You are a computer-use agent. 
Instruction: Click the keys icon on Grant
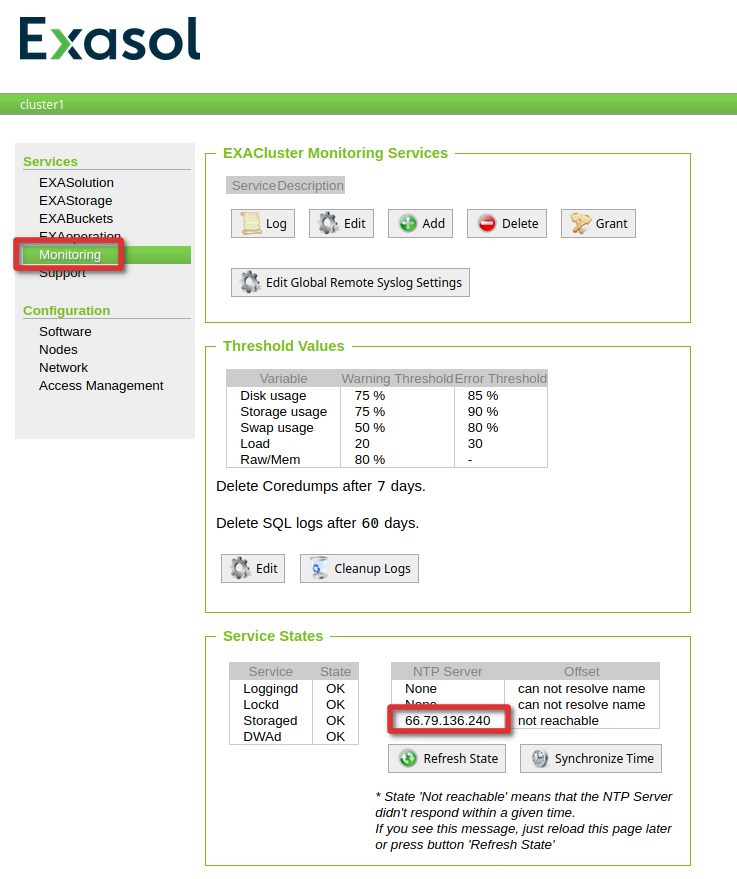(581, 223)
